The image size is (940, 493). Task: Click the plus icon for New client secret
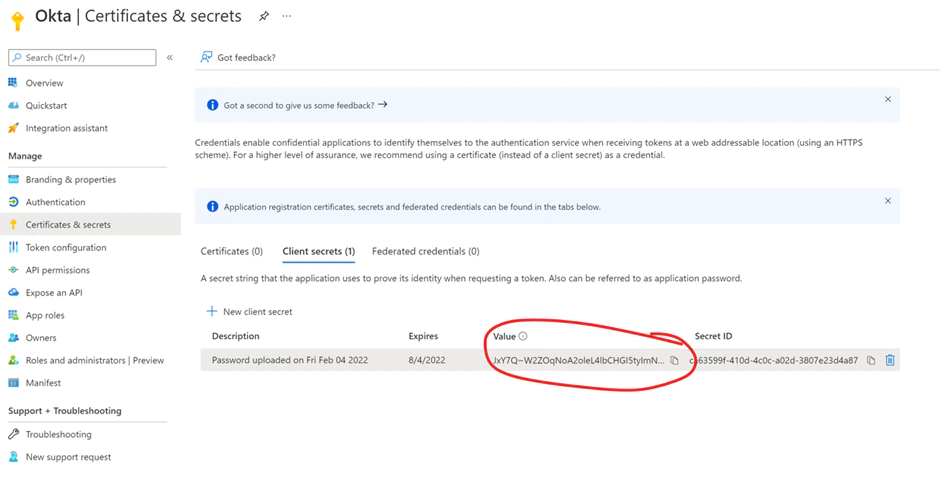[x=212, y=311]
